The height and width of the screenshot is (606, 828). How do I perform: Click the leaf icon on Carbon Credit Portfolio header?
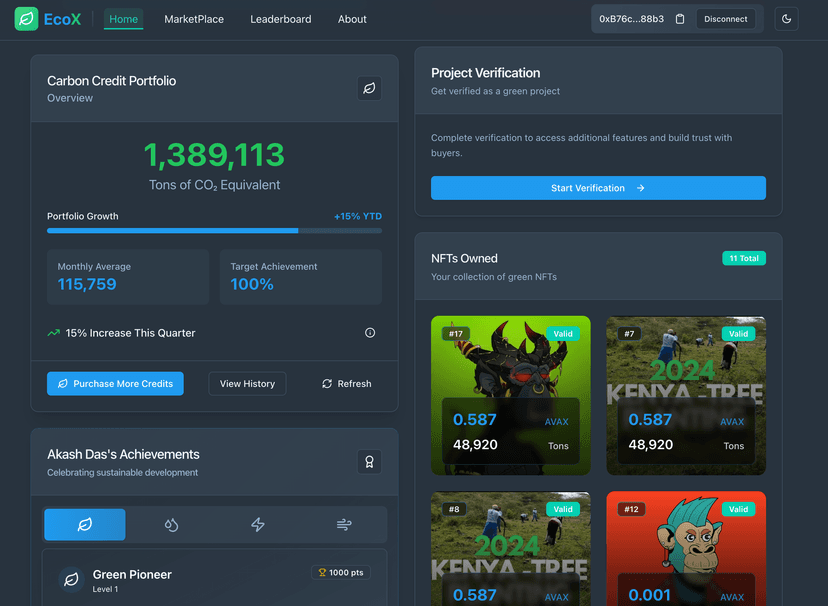pos(369,88)
